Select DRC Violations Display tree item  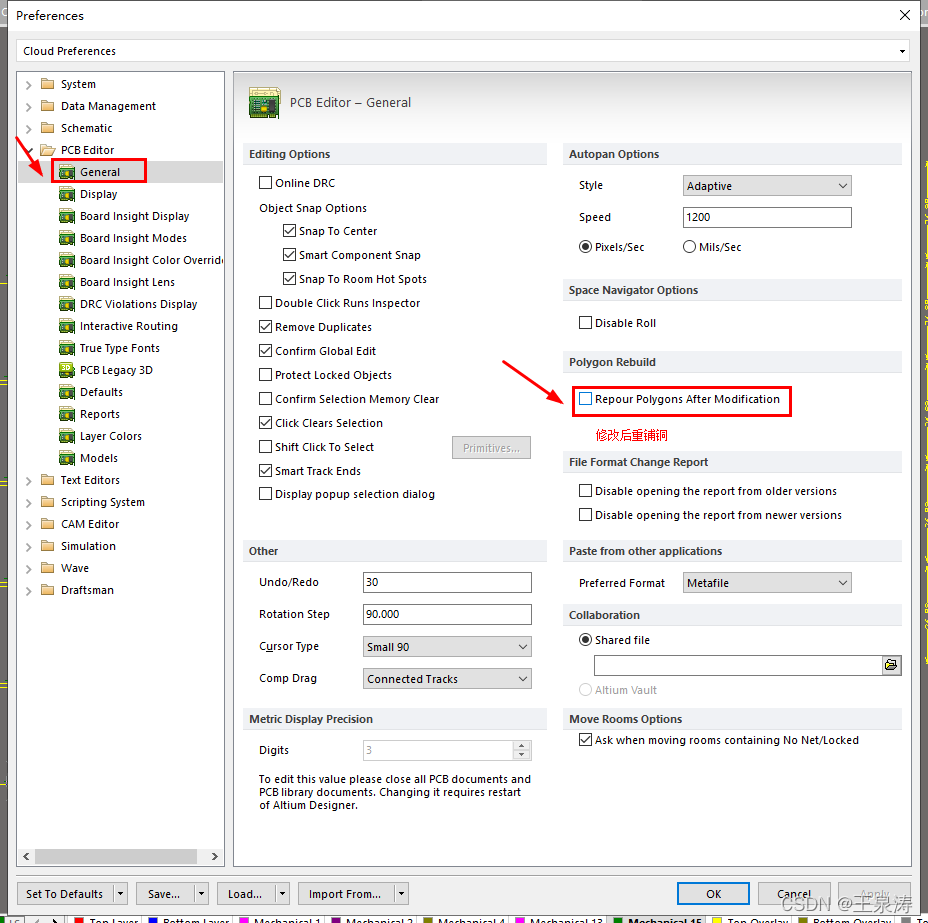point(138,304)
